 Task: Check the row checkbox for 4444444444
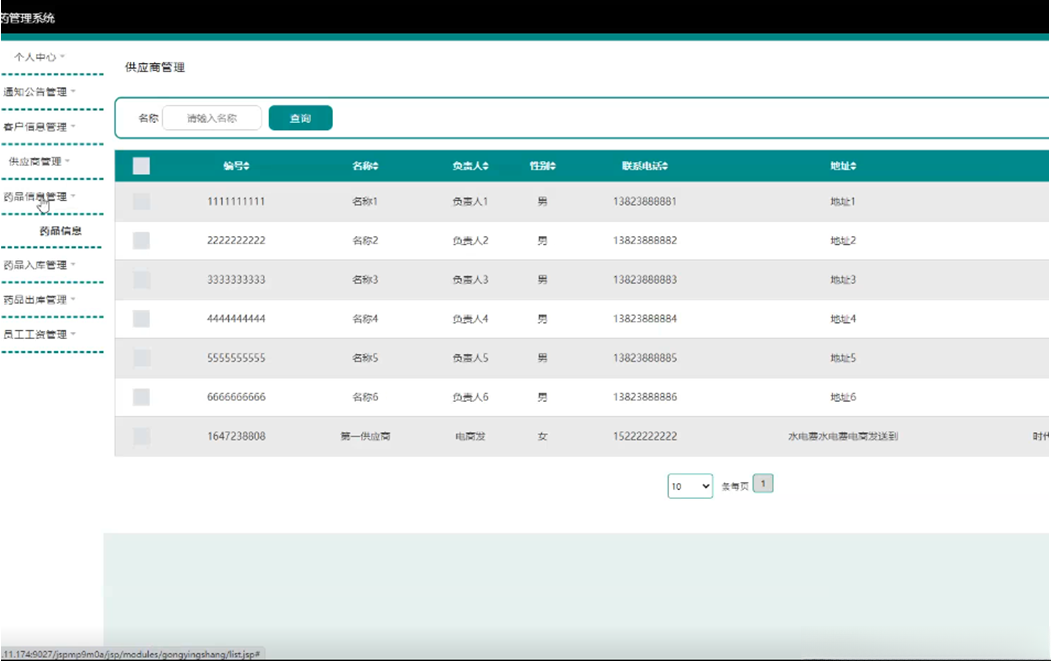(141, 318)
